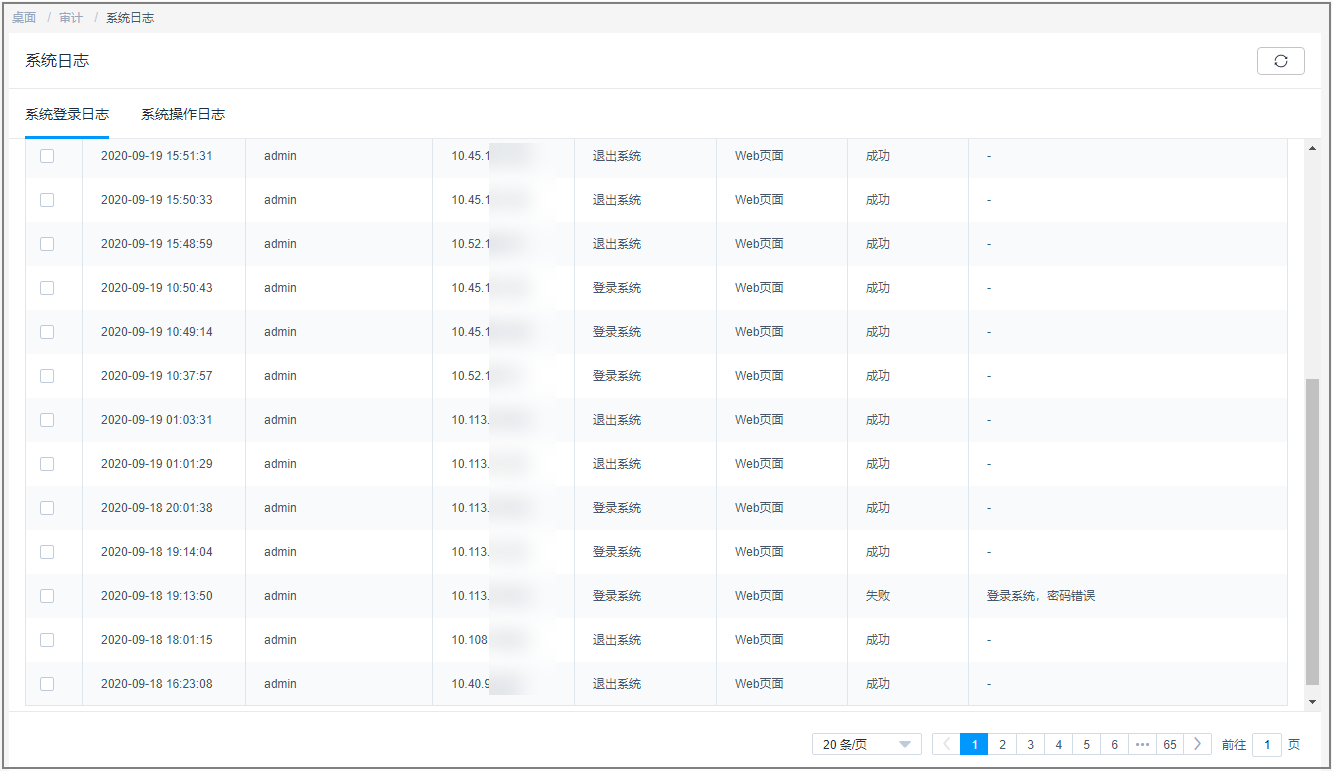Image resolution: width=1332 pixels, height=771 pixels.
Task: Go to page 4
Action: (x=1058, y=744)
